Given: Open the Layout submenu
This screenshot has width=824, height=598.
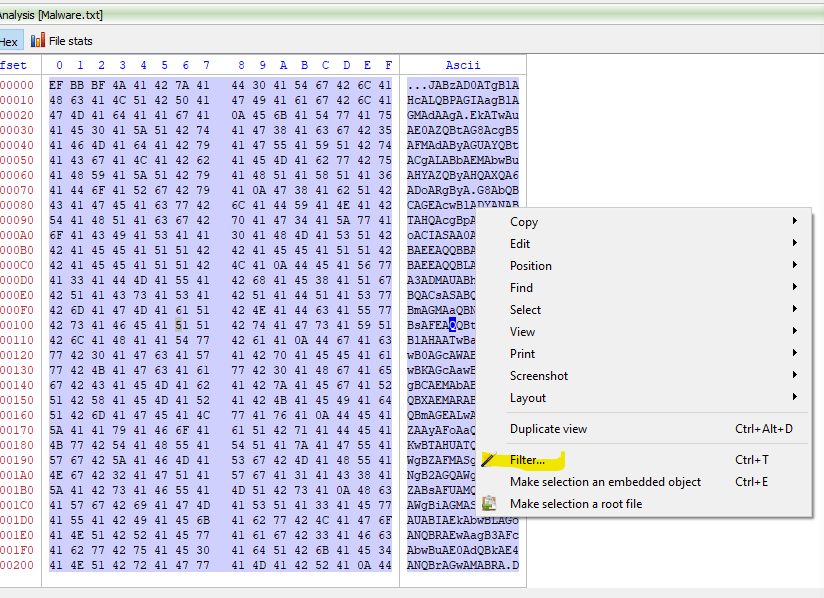Looking at the screenshot, I should point(528,398).
